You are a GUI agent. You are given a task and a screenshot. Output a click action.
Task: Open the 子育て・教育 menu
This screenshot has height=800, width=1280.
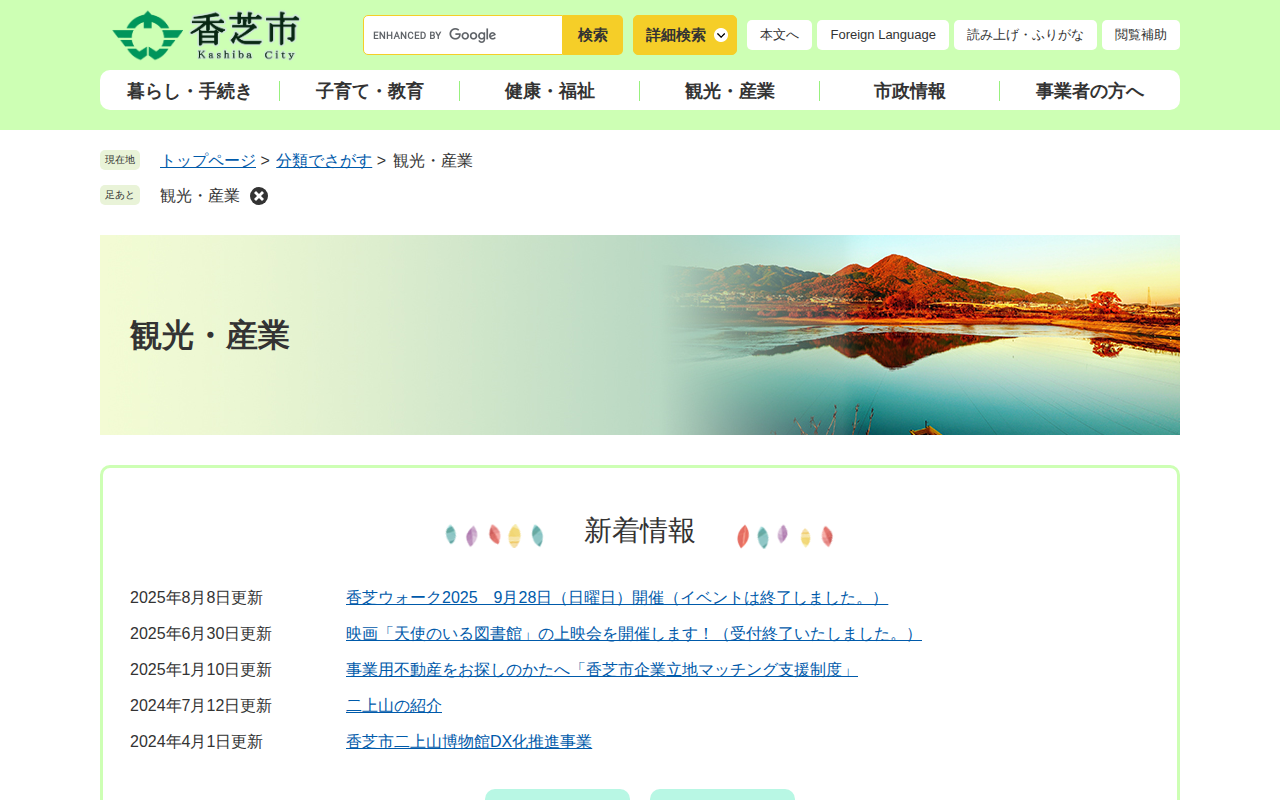(370, 91)
